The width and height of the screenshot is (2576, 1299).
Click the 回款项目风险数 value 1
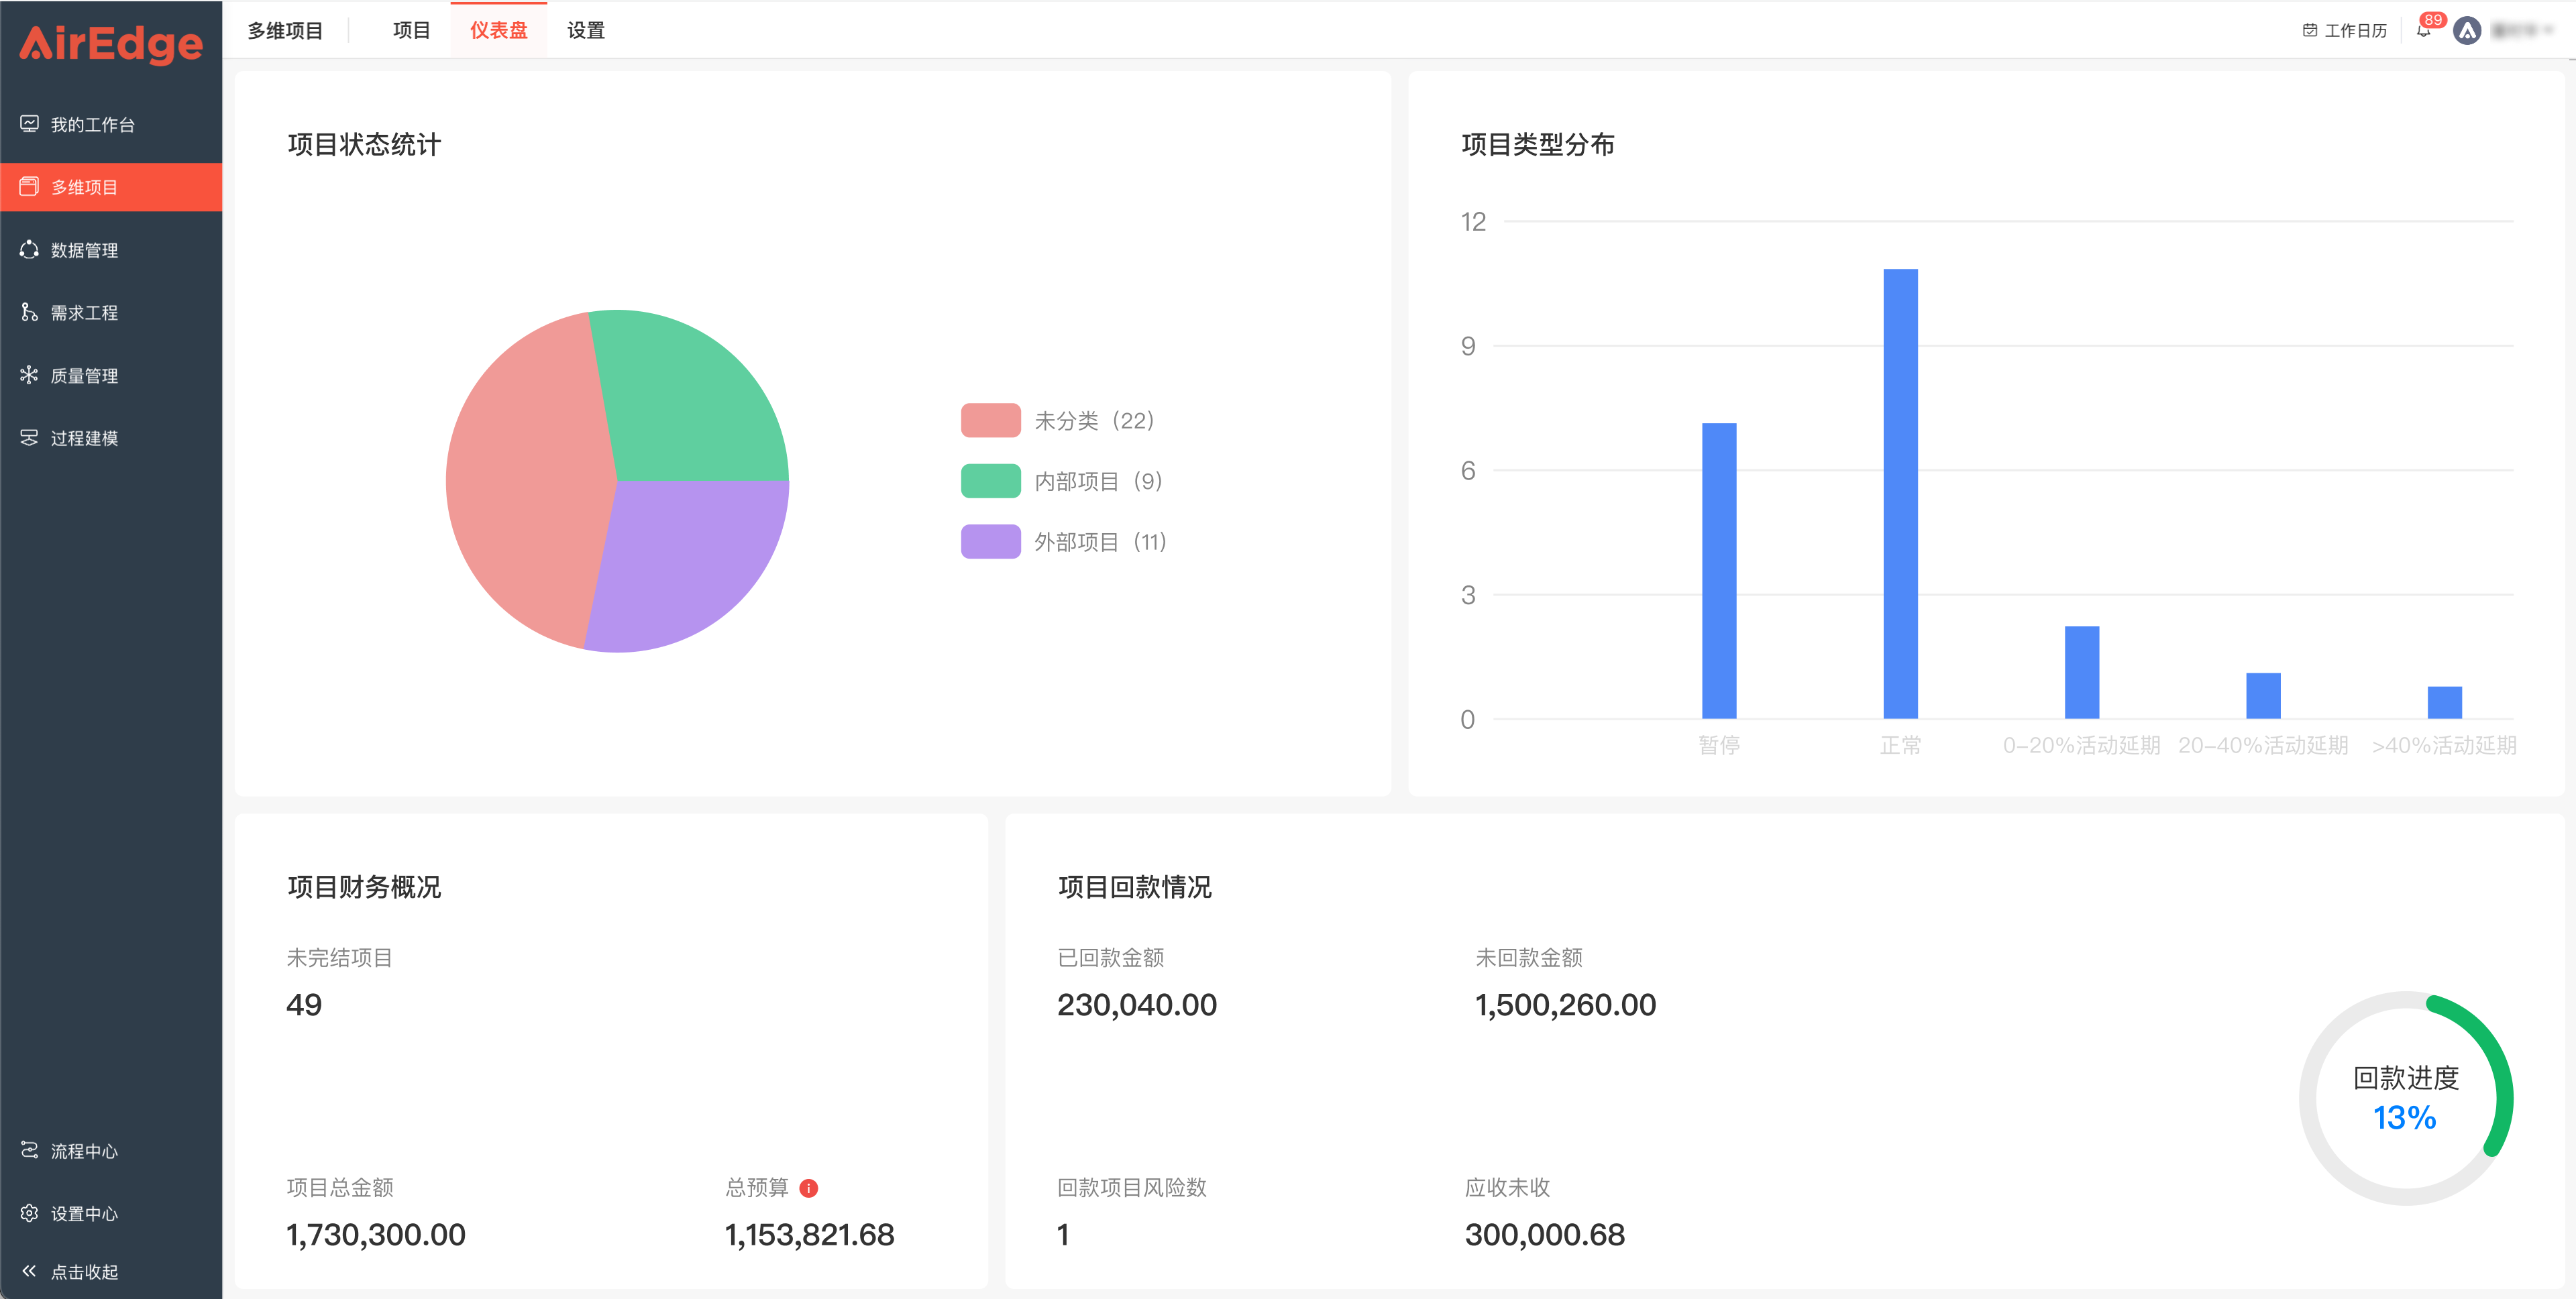[1063, 1235]
